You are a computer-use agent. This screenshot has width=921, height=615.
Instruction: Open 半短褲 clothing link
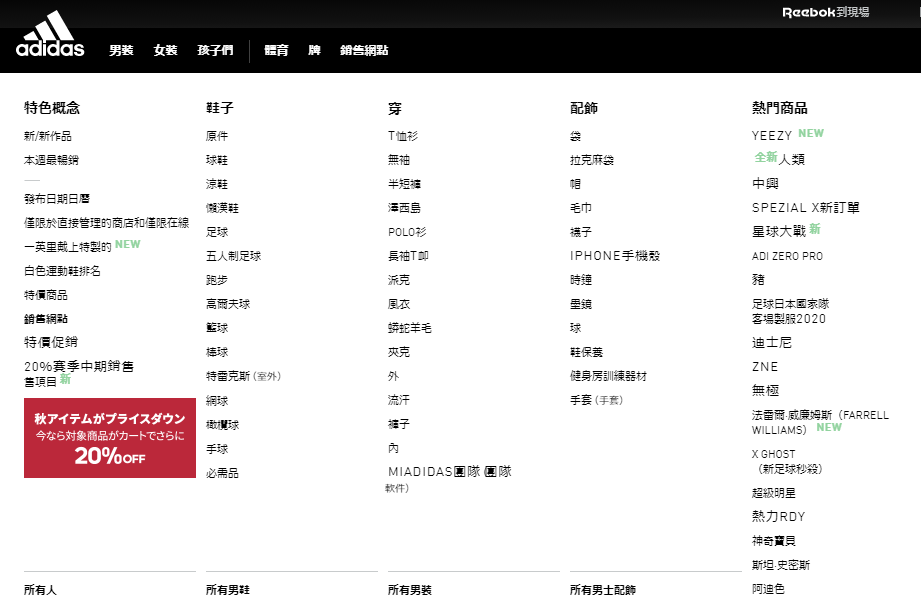(404, 184)
